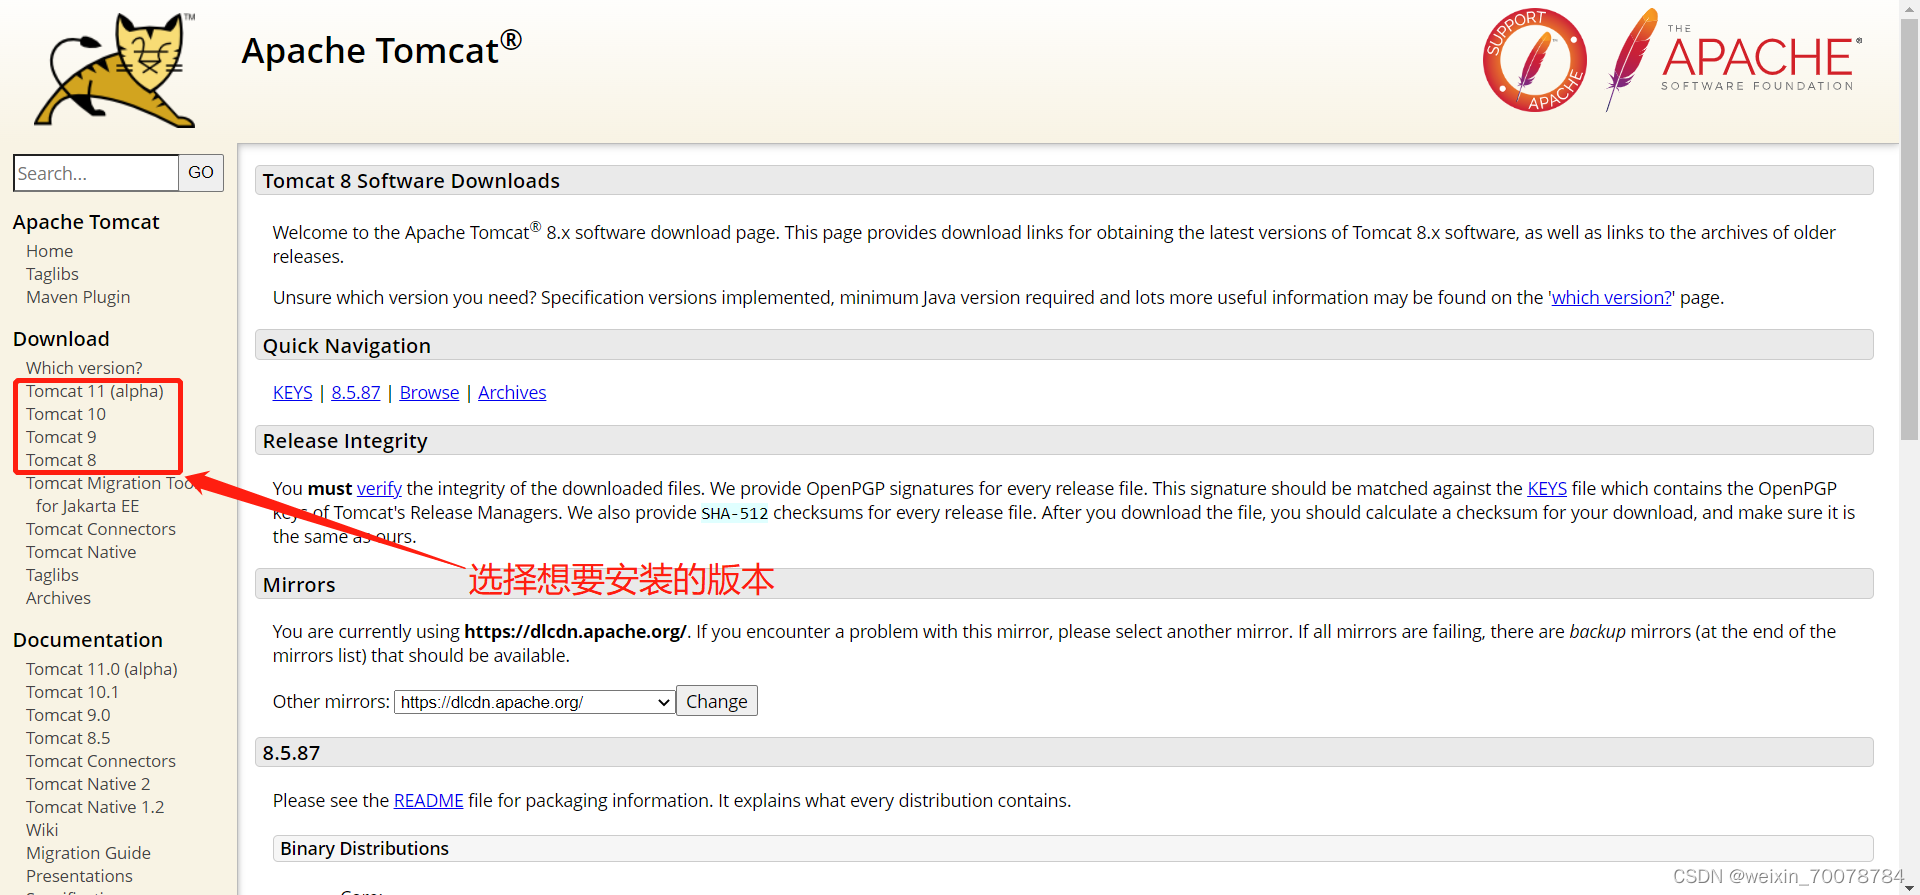
Task: Click the Apache Software Foundation logo
Action: coord(1735,60)
